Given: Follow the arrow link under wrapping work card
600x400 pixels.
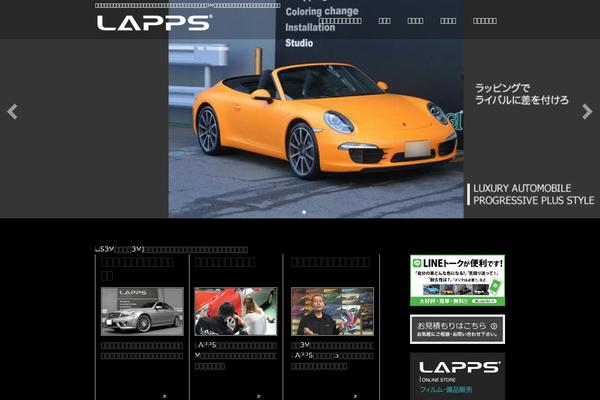Looking at the screenshot, I should 259,396.
